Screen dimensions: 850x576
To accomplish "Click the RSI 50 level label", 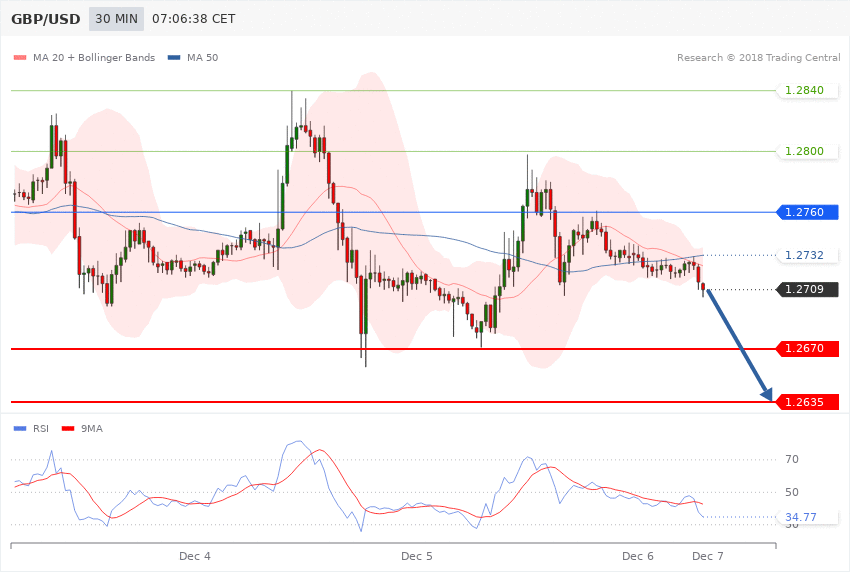I will [792, 492].
